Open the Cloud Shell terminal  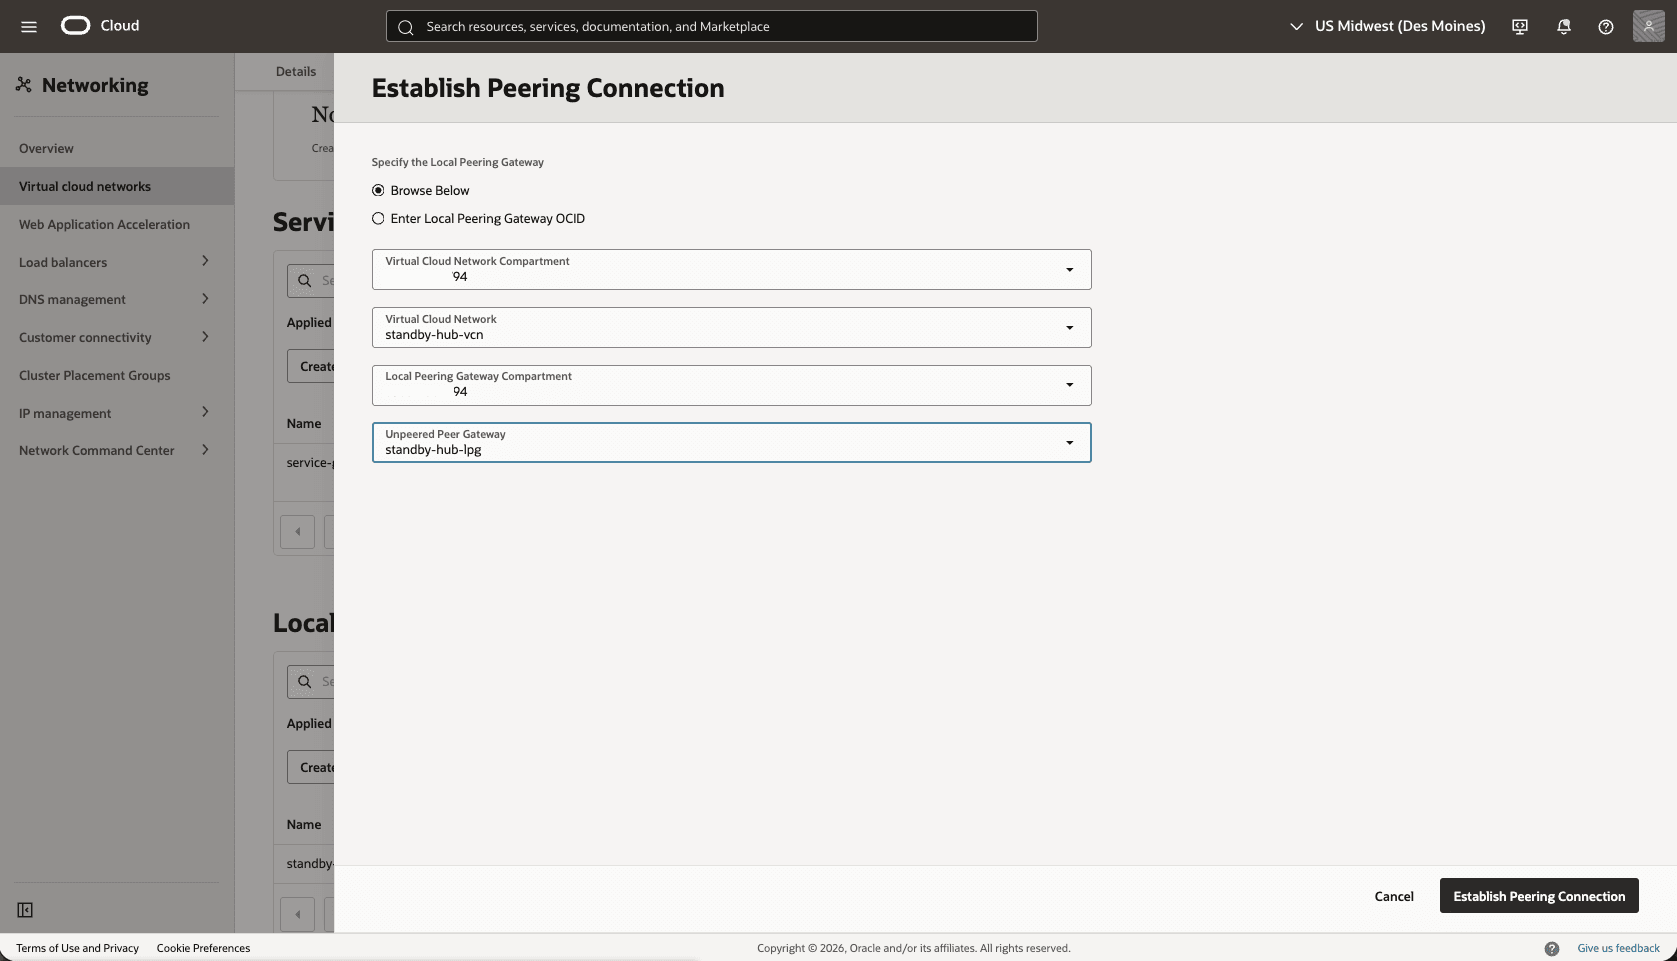tap(1518, 26)
